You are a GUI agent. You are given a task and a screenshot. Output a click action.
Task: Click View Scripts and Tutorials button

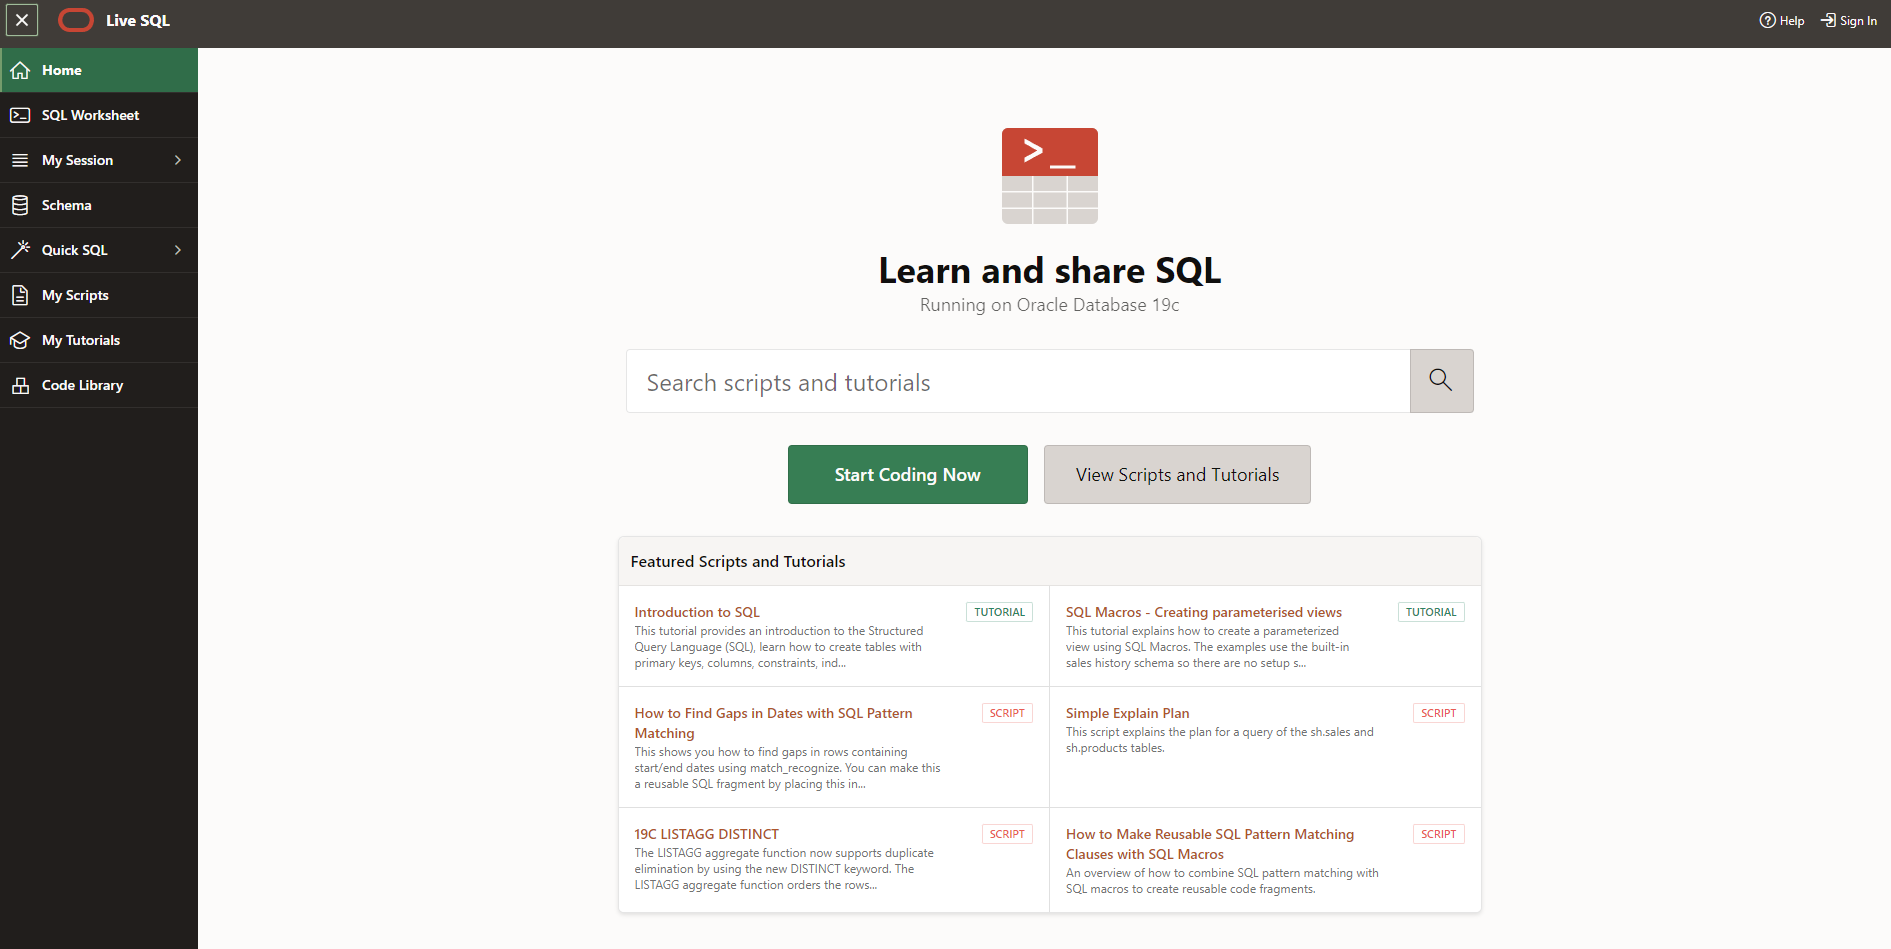tap(1177, 474)
